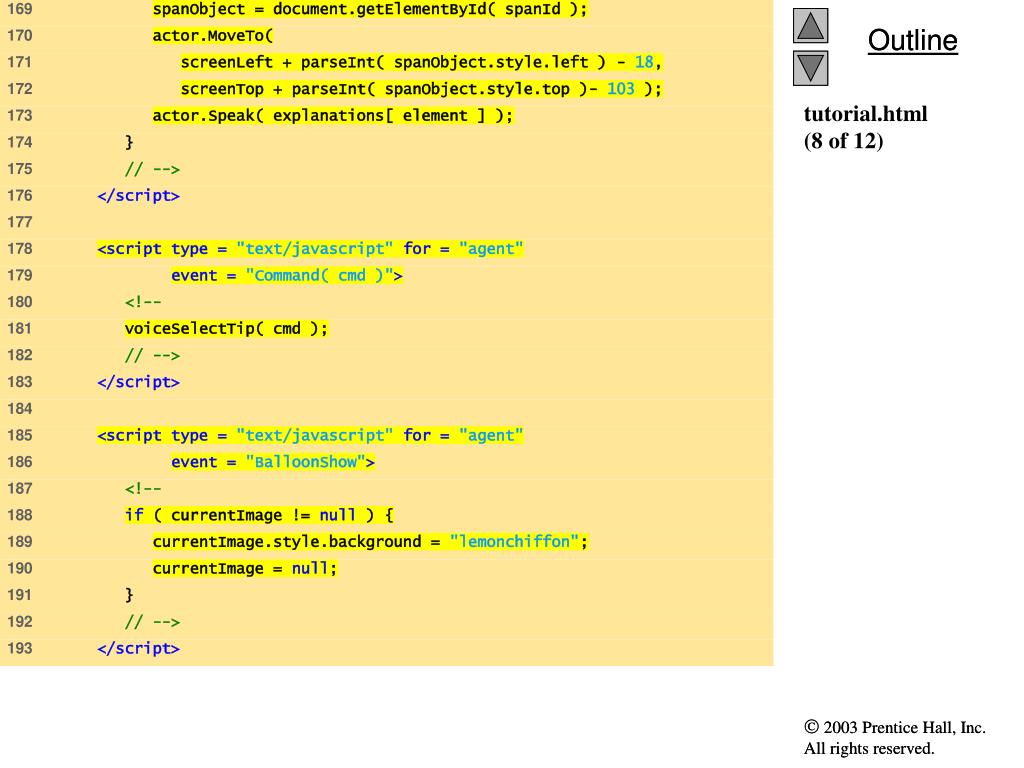Click the copyright 2003 Prentice Hall text
Image resolution: width=1024 pixels, height=768 pixels.
tap(895, 728)
